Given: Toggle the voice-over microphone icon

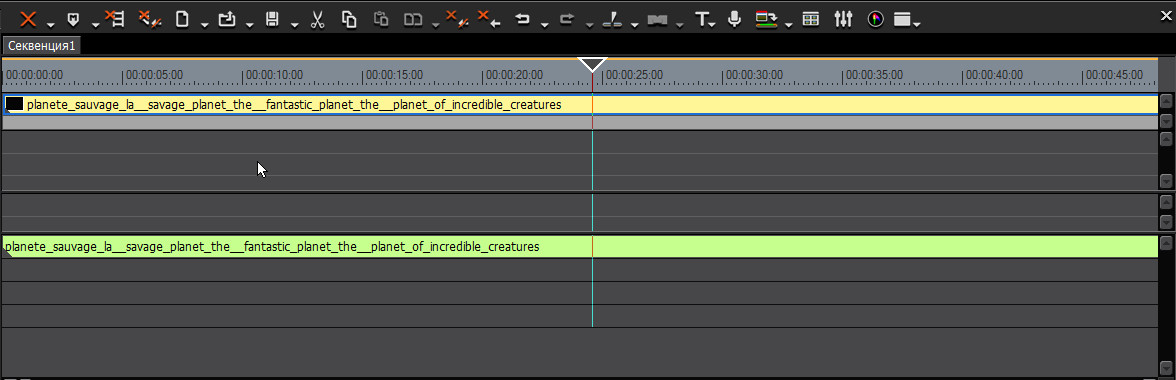Looking at the screenshot, I should coord(735,19).
